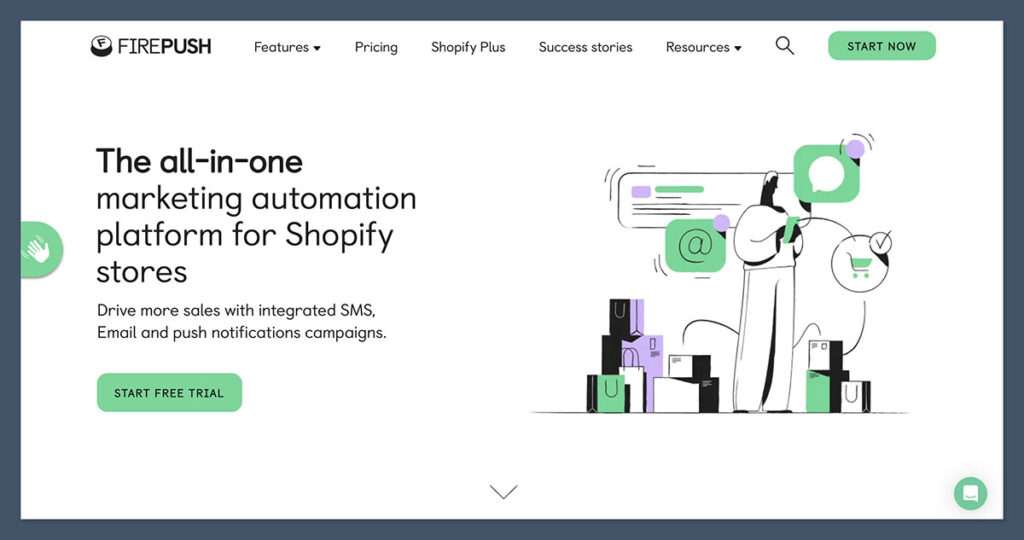This screenshot has height=540, width=1024.
Task: Click the headline 'The all-in-one'
Action: (199, 161)
